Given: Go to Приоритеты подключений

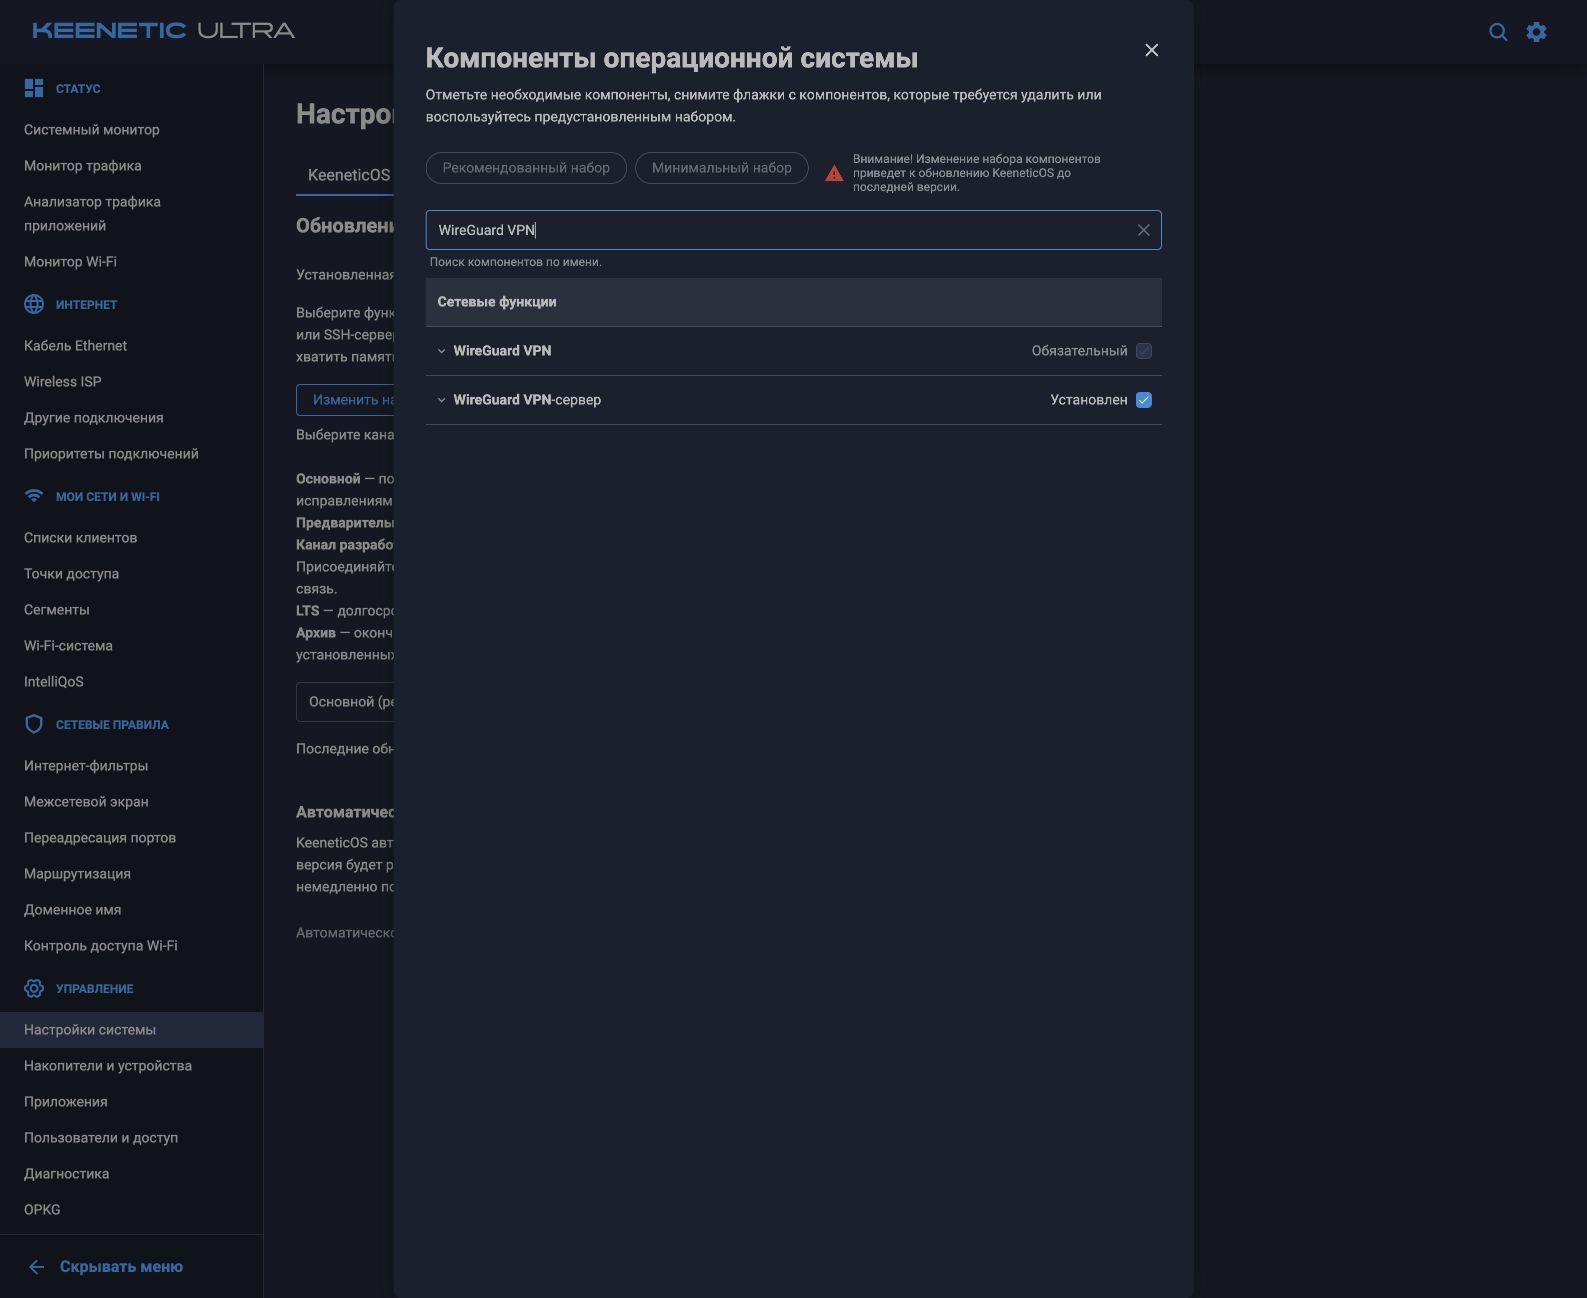Looking at the screenshot, I should (x=111, y=454).
